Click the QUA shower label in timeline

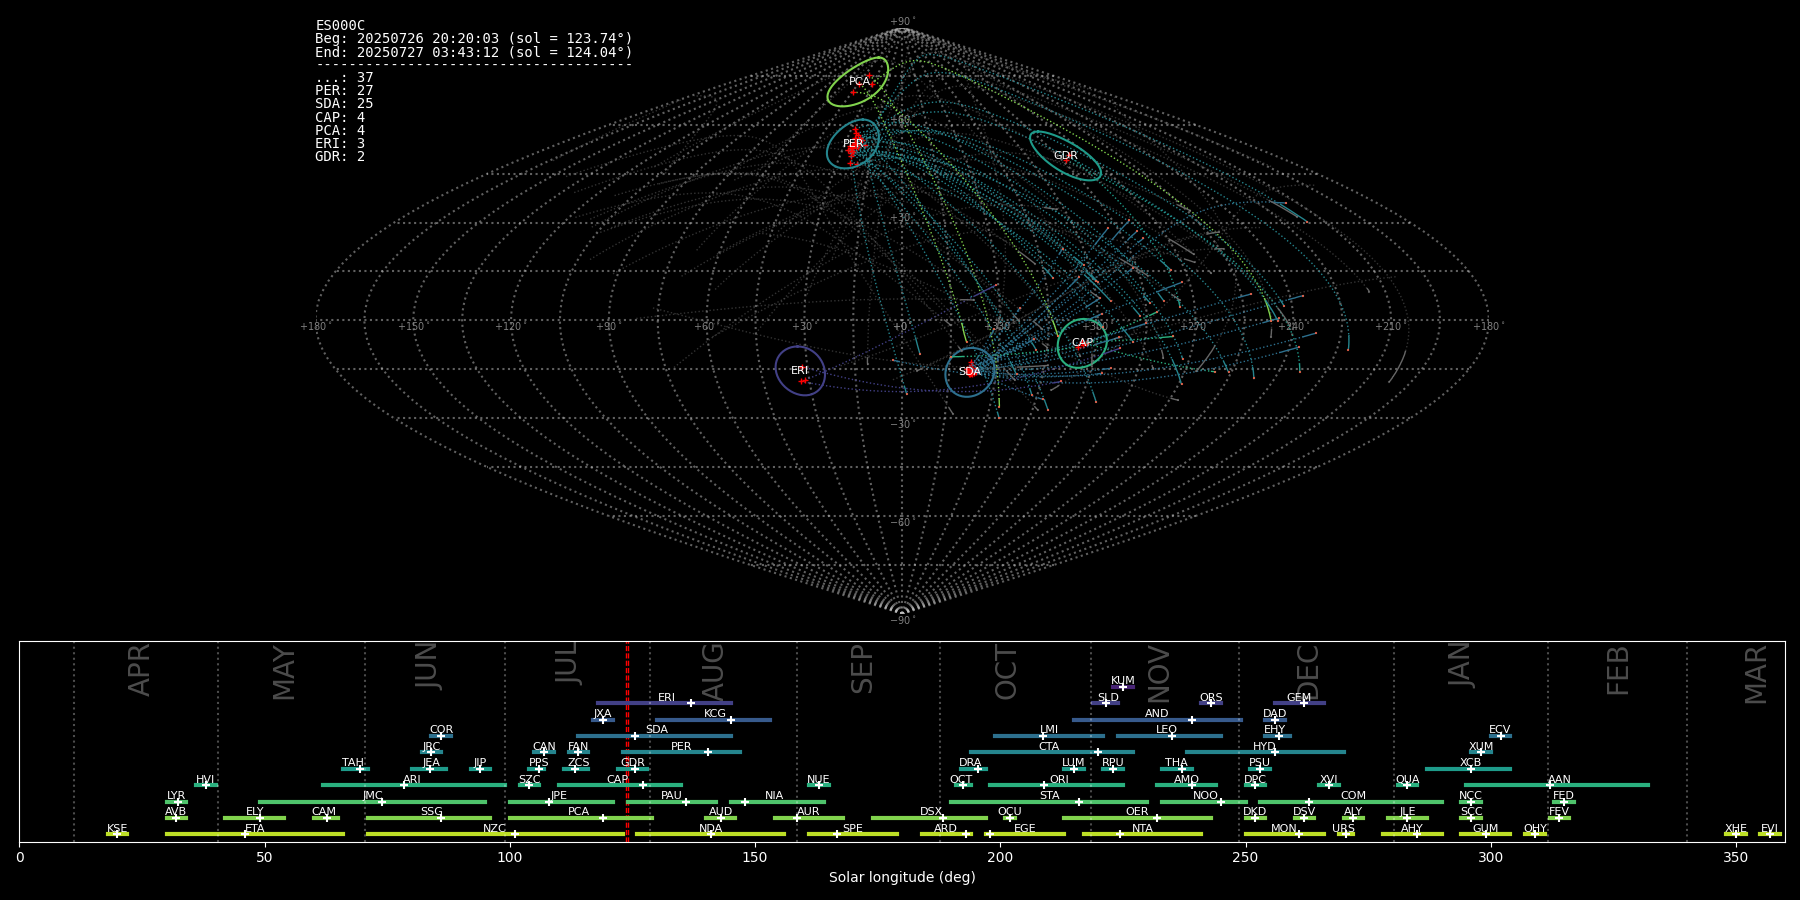pos(1407,780)
